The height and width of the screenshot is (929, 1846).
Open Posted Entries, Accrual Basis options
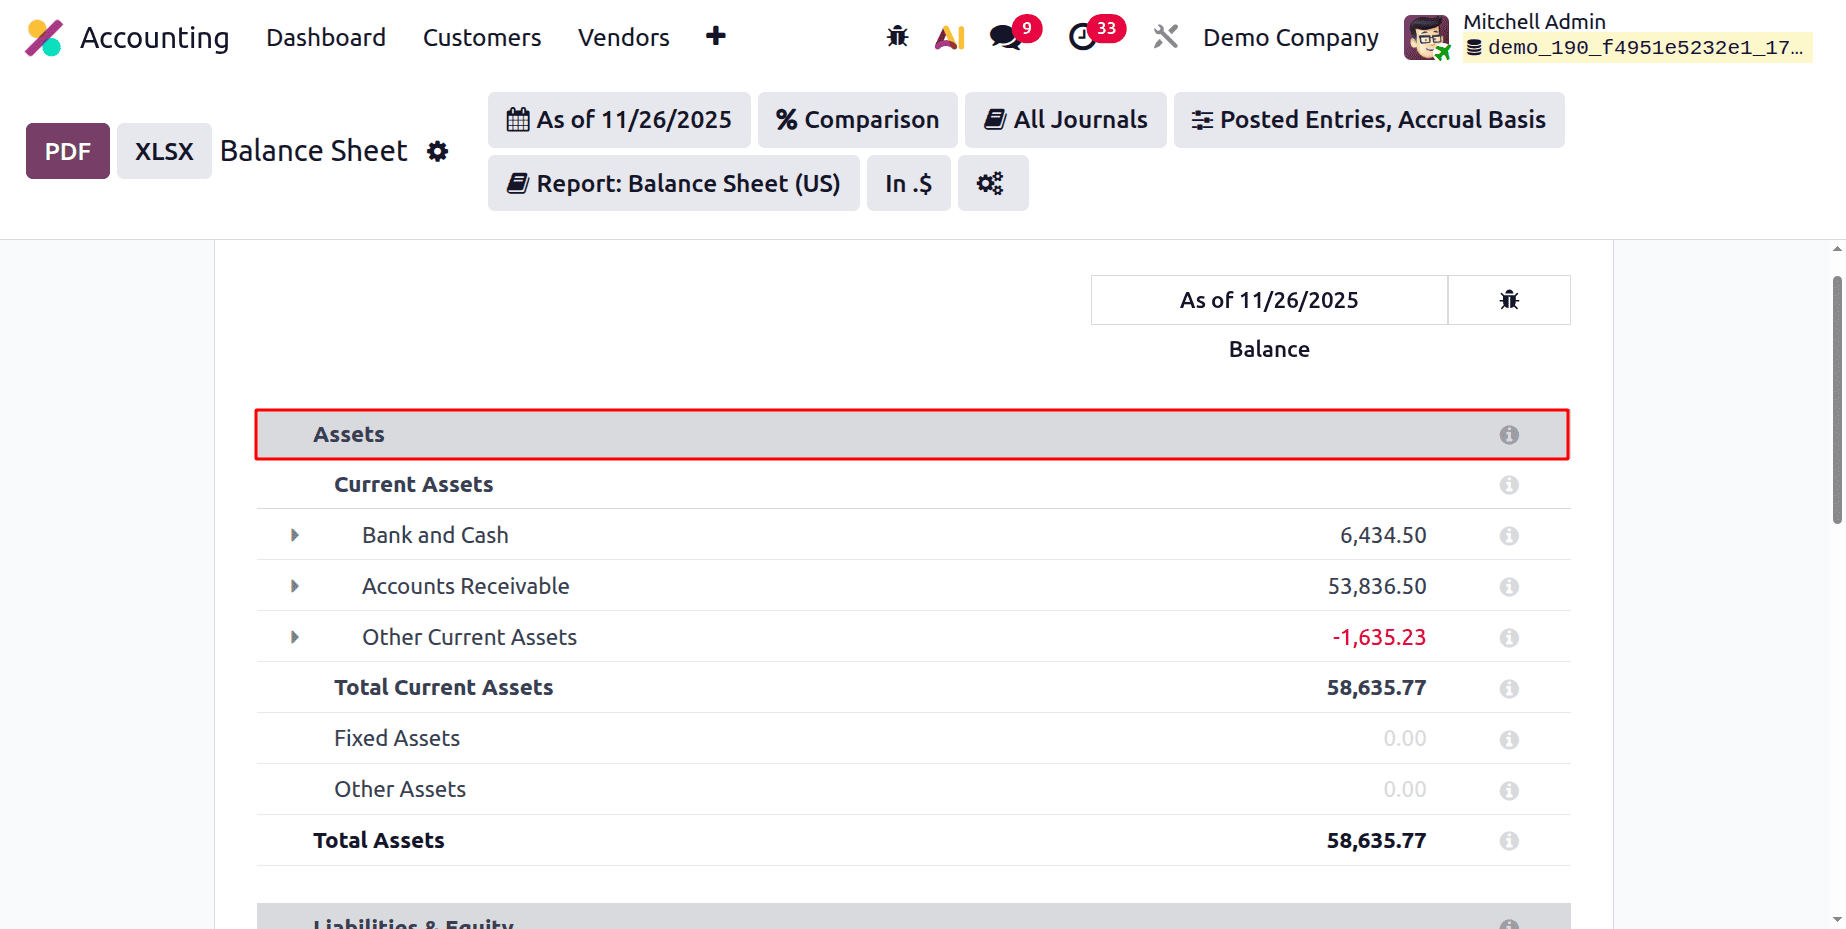[1369, 120]
